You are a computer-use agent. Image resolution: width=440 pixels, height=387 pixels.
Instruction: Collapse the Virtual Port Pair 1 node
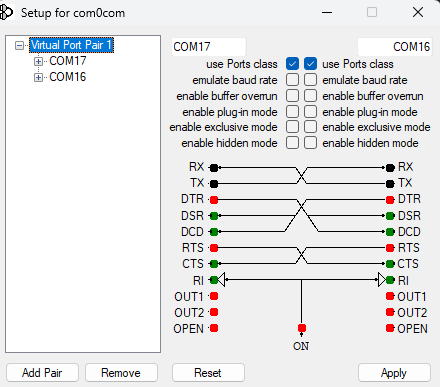(x=20, y=45)
